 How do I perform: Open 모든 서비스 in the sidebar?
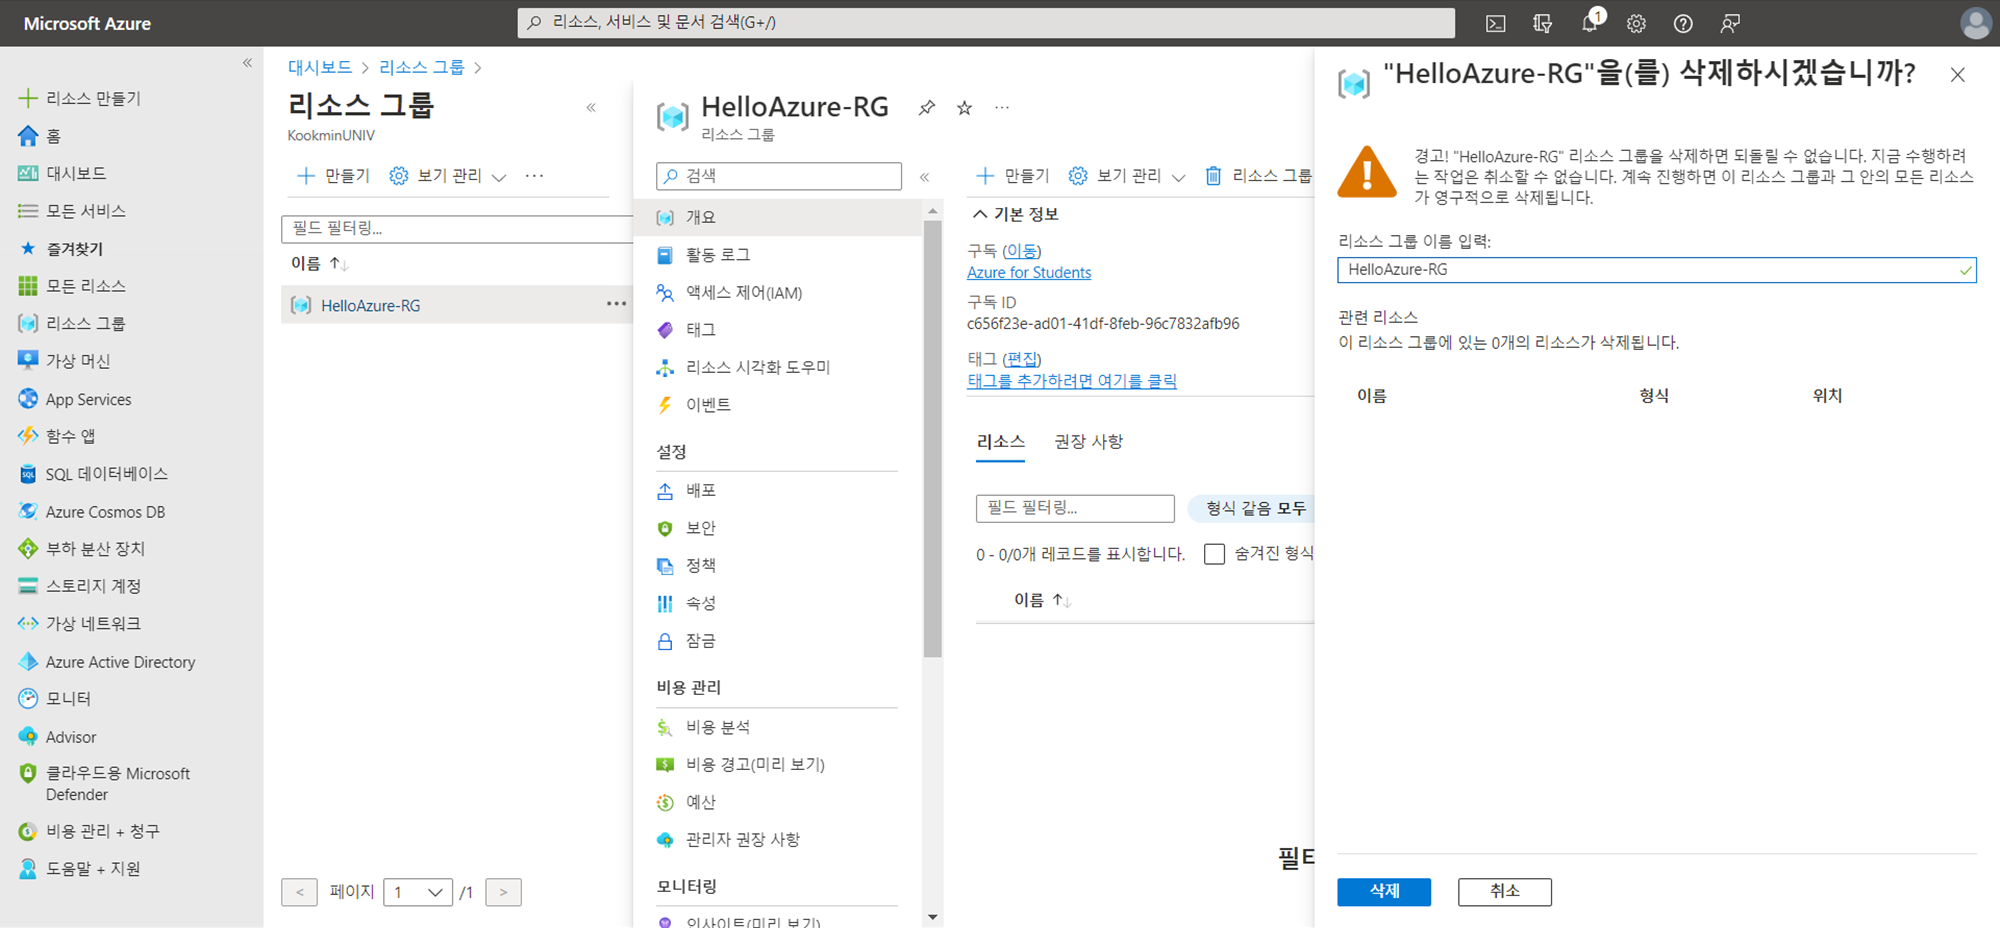[72, 211]
